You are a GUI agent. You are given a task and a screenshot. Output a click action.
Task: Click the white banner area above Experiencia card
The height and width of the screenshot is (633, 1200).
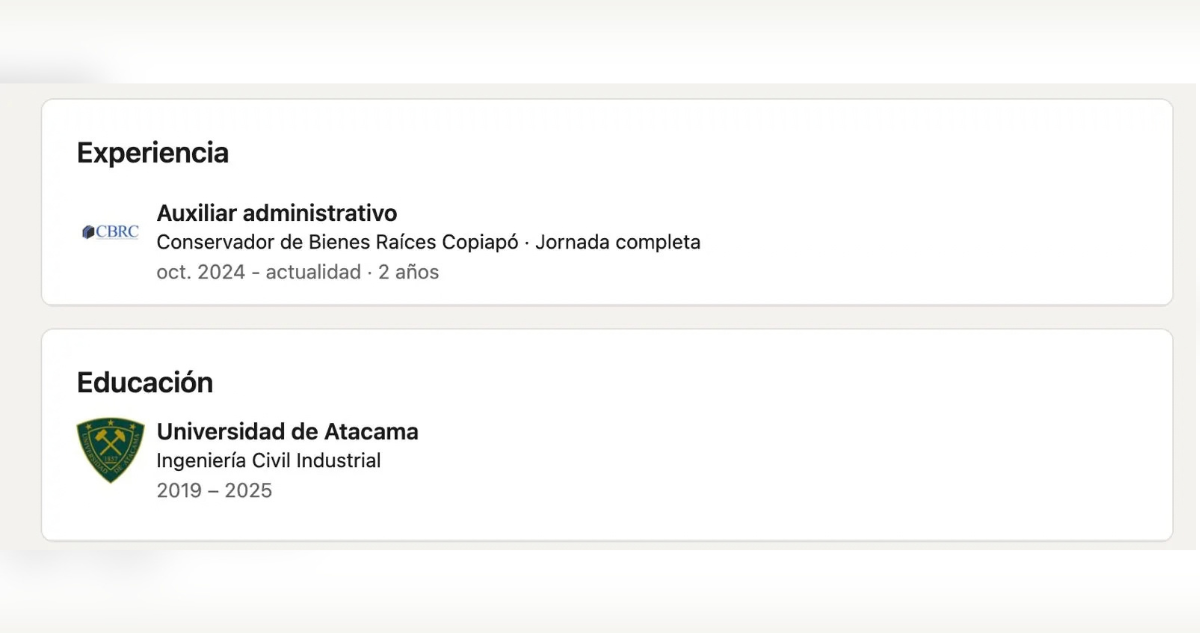point(600,40)
